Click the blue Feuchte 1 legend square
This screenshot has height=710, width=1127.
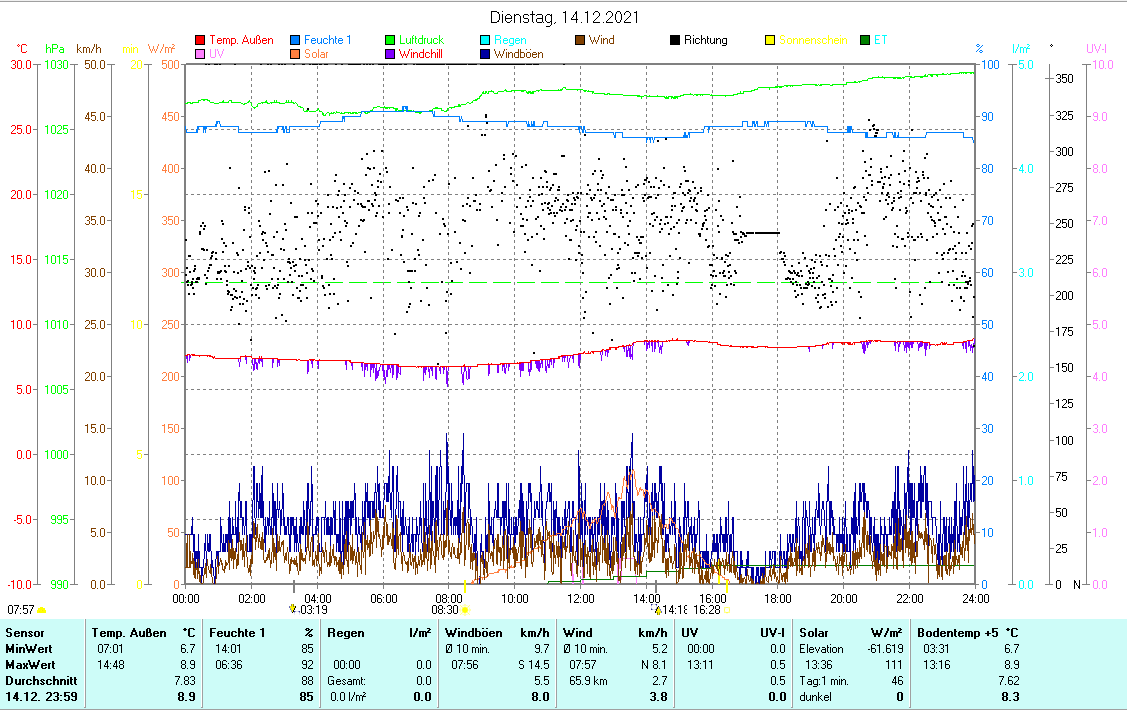click(x=294, y=41)
